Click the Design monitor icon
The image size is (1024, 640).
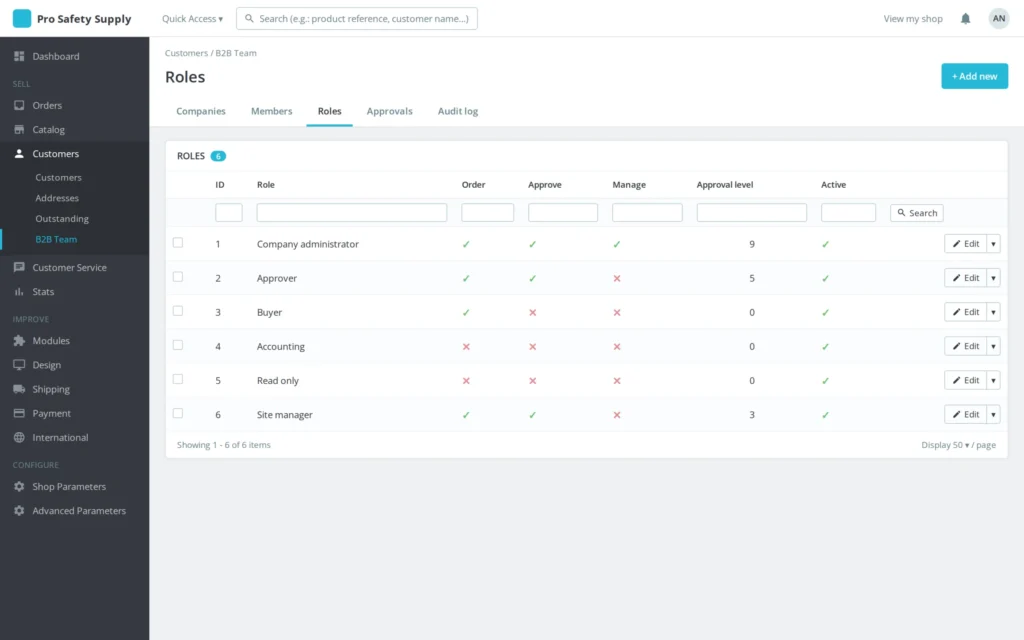tap(19, 364)
